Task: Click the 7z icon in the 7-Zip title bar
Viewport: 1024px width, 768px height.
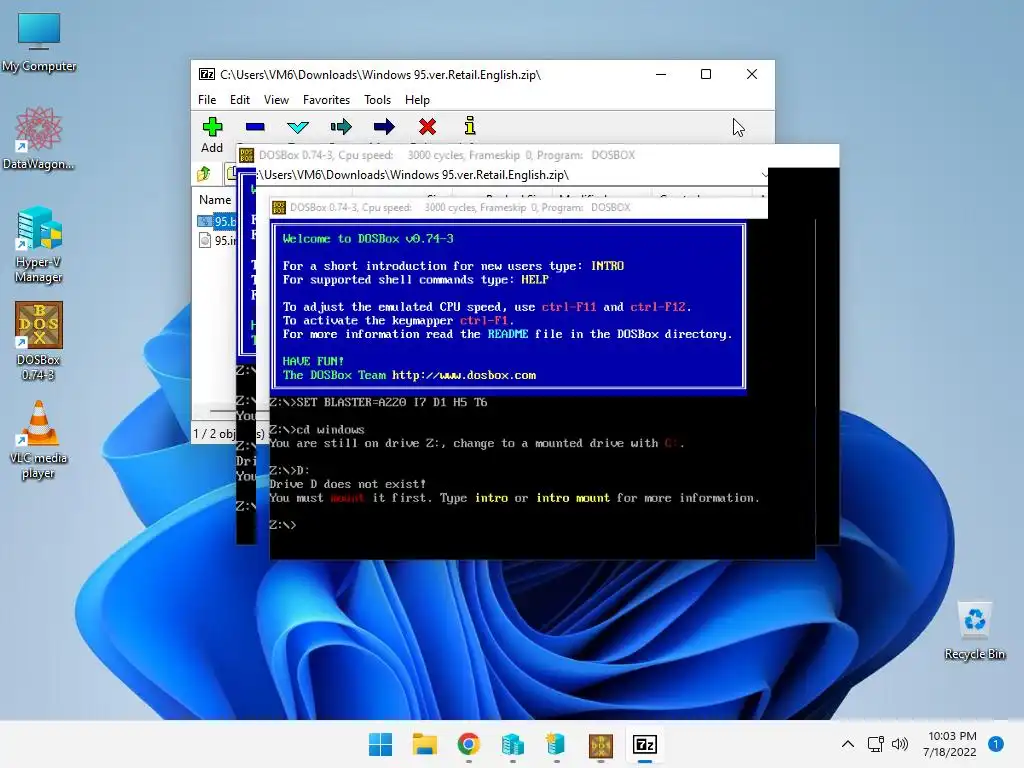Action: tap(207, 74)
